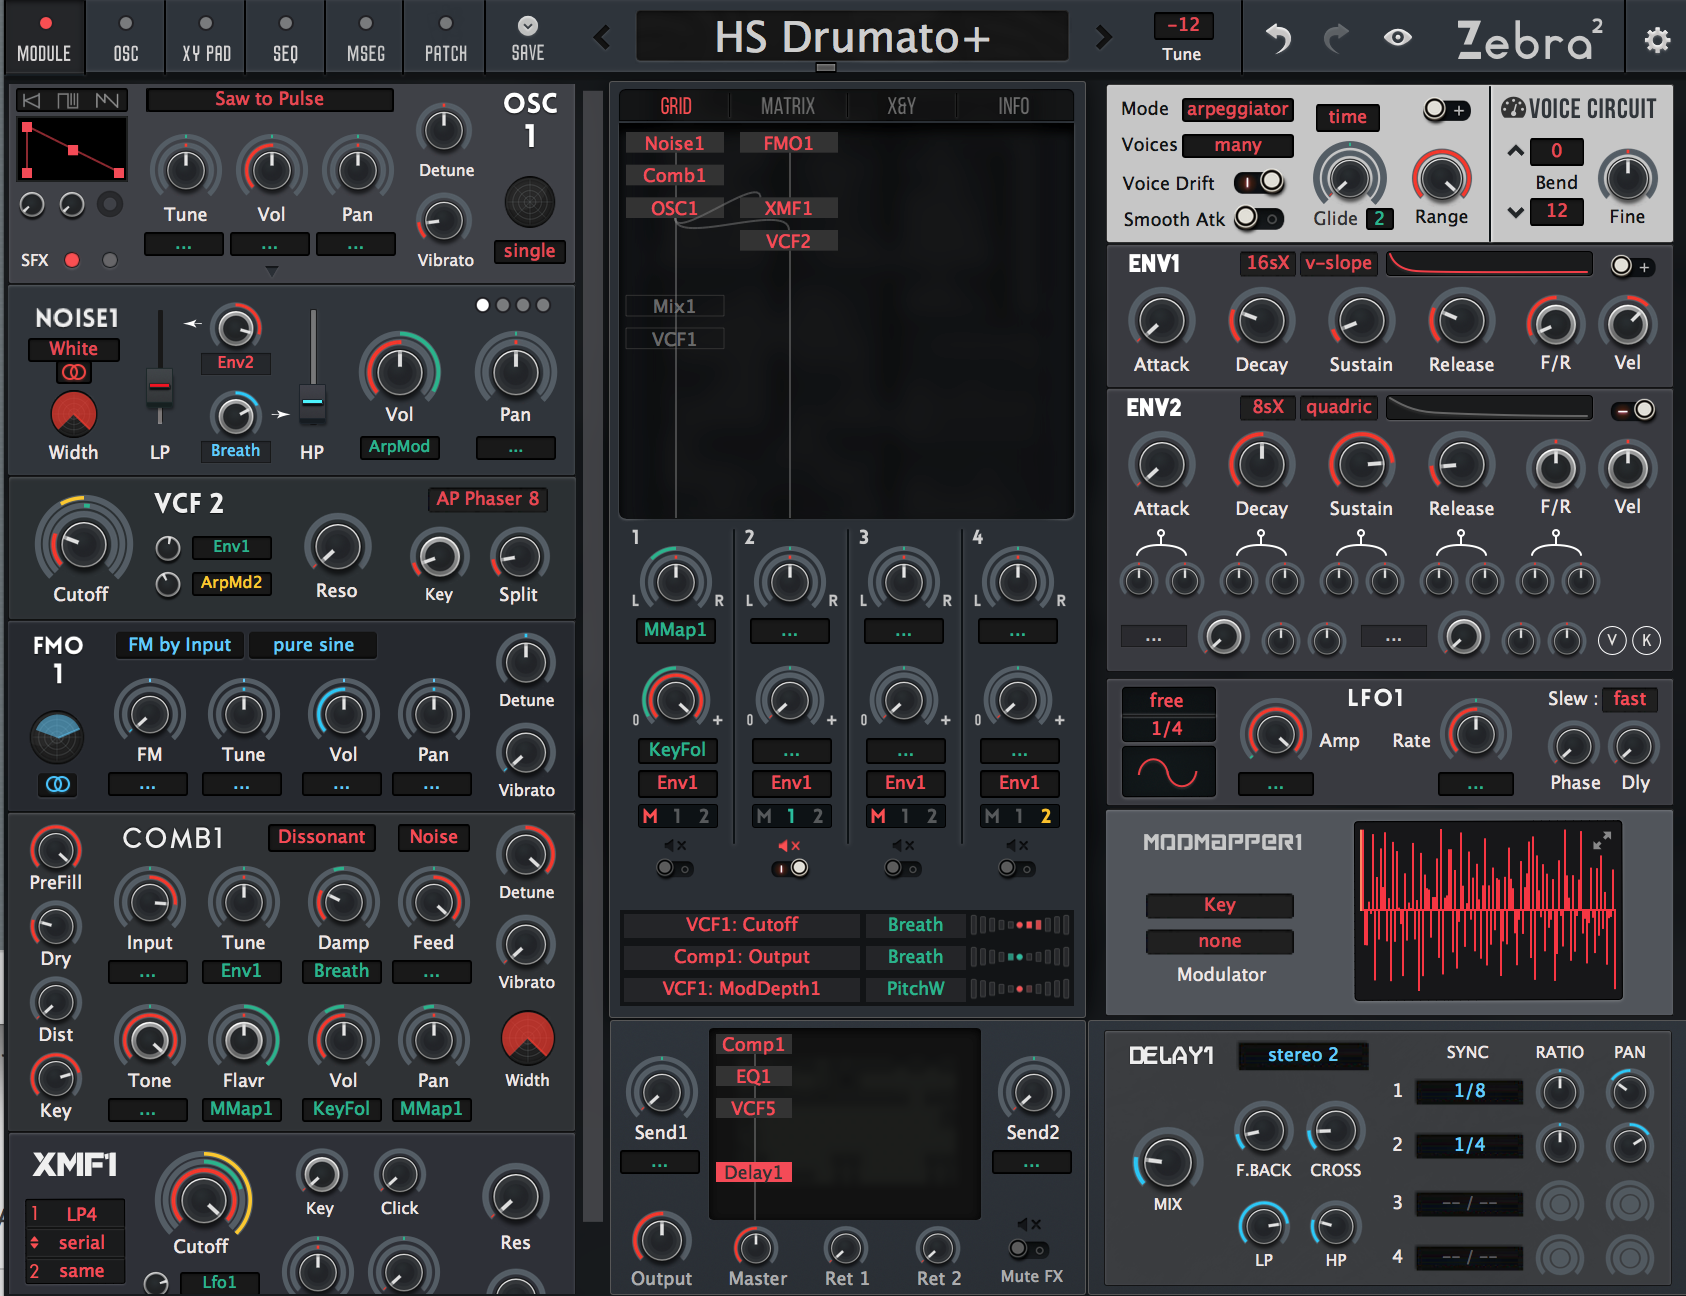Mute mixer channel 2 speaker icon
1686x1296 pixels.
(x=790, y=846)
